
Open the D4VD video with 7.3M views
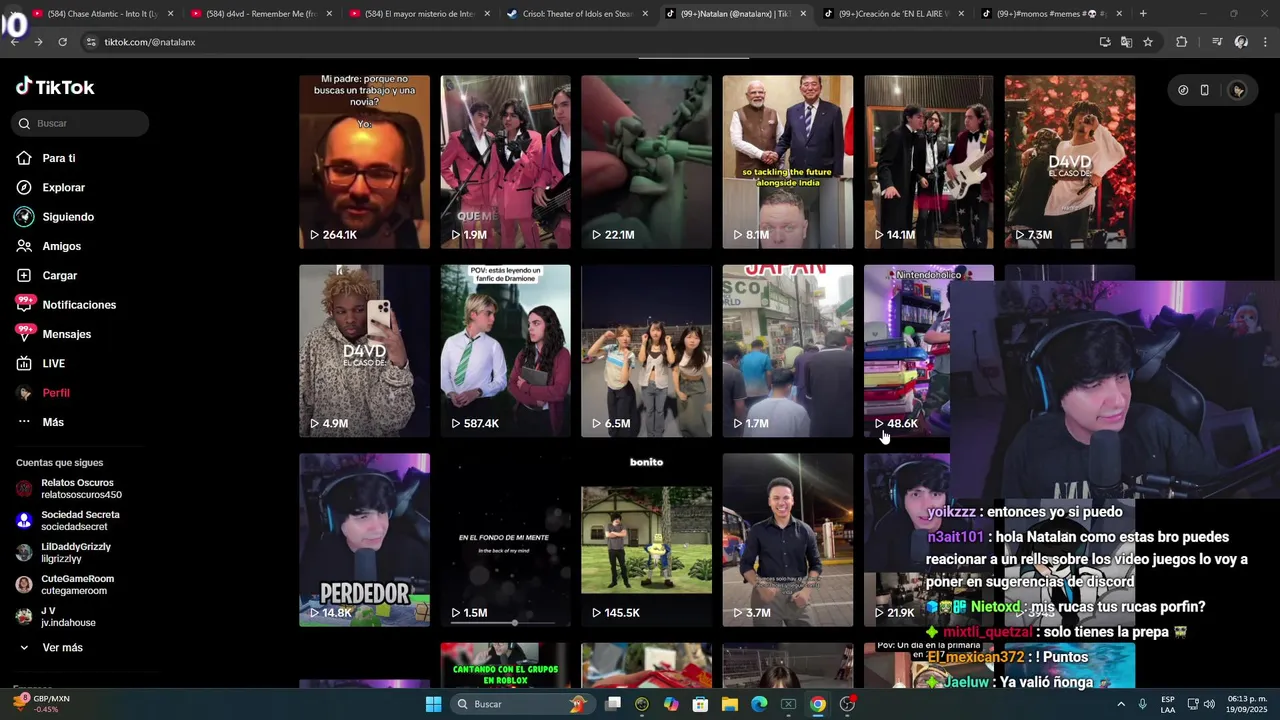(x=1070, y=161)
